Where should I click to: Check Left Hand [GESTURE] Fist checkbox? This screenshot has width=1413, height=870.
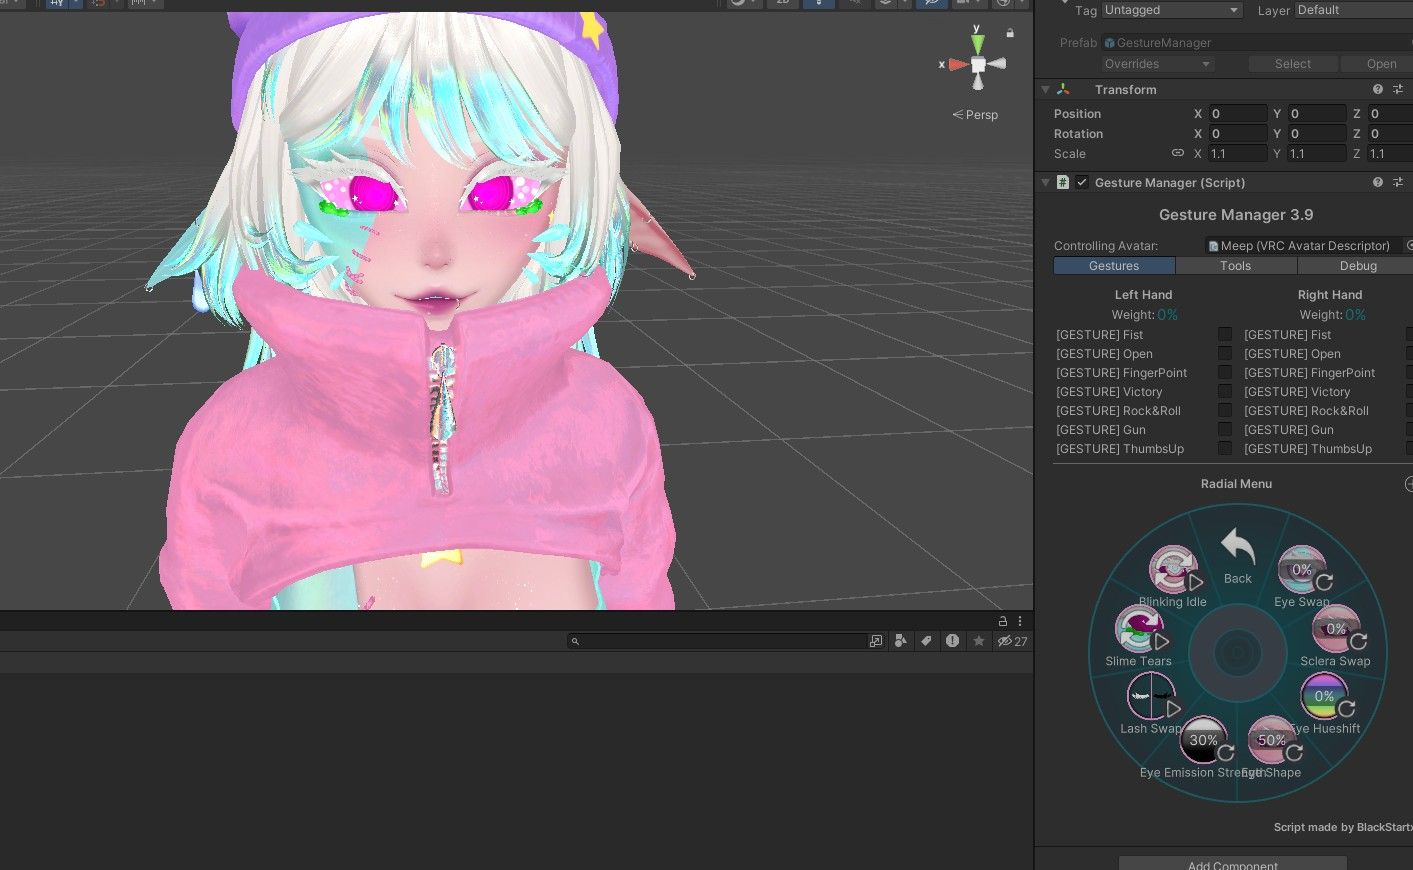(1225, 334)
